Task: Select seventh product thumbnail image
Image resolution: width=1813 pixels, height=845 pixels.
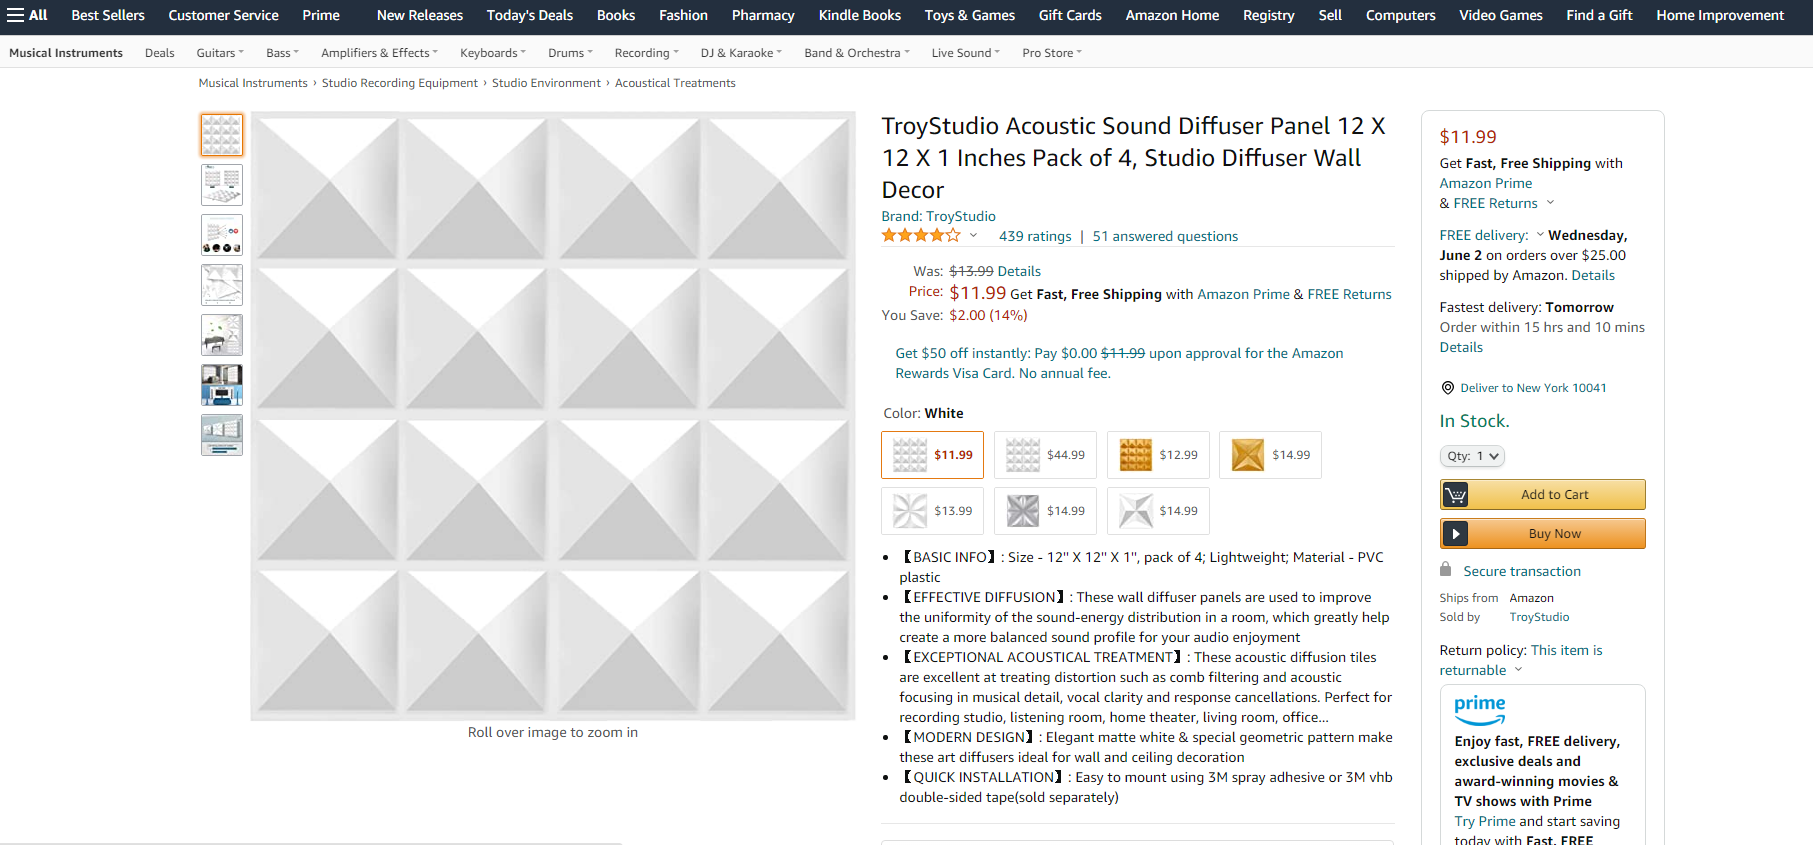Action: (x=222, y=435)
